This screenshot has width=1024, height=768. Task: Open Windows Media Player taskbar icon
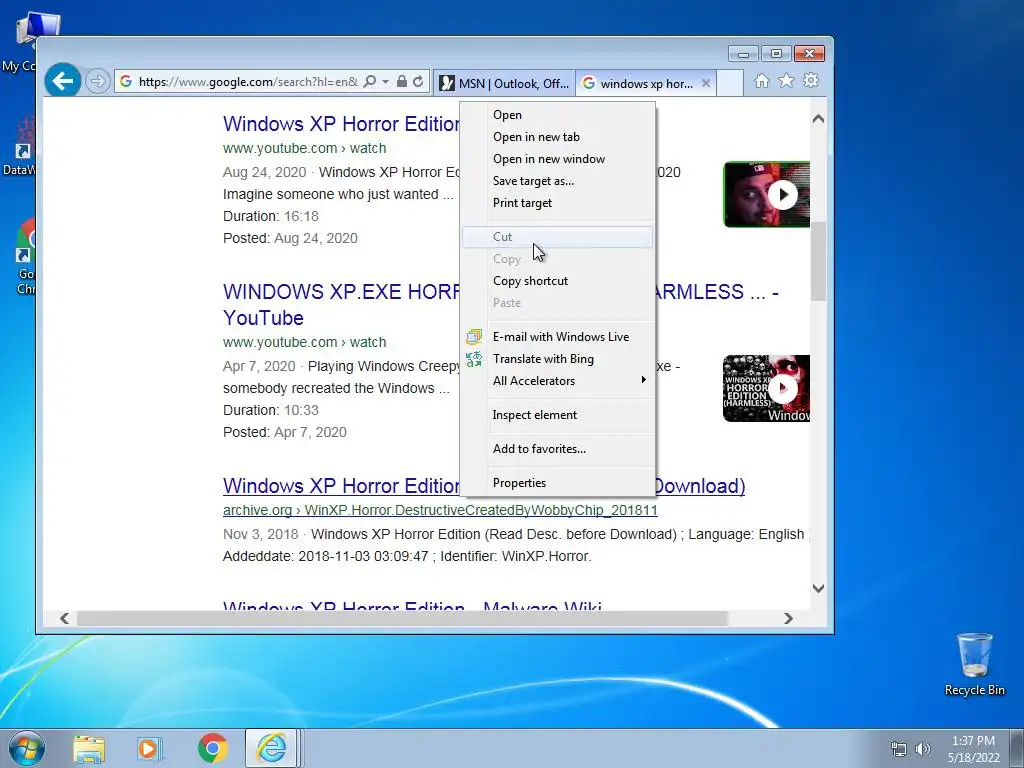coord(149,749)
